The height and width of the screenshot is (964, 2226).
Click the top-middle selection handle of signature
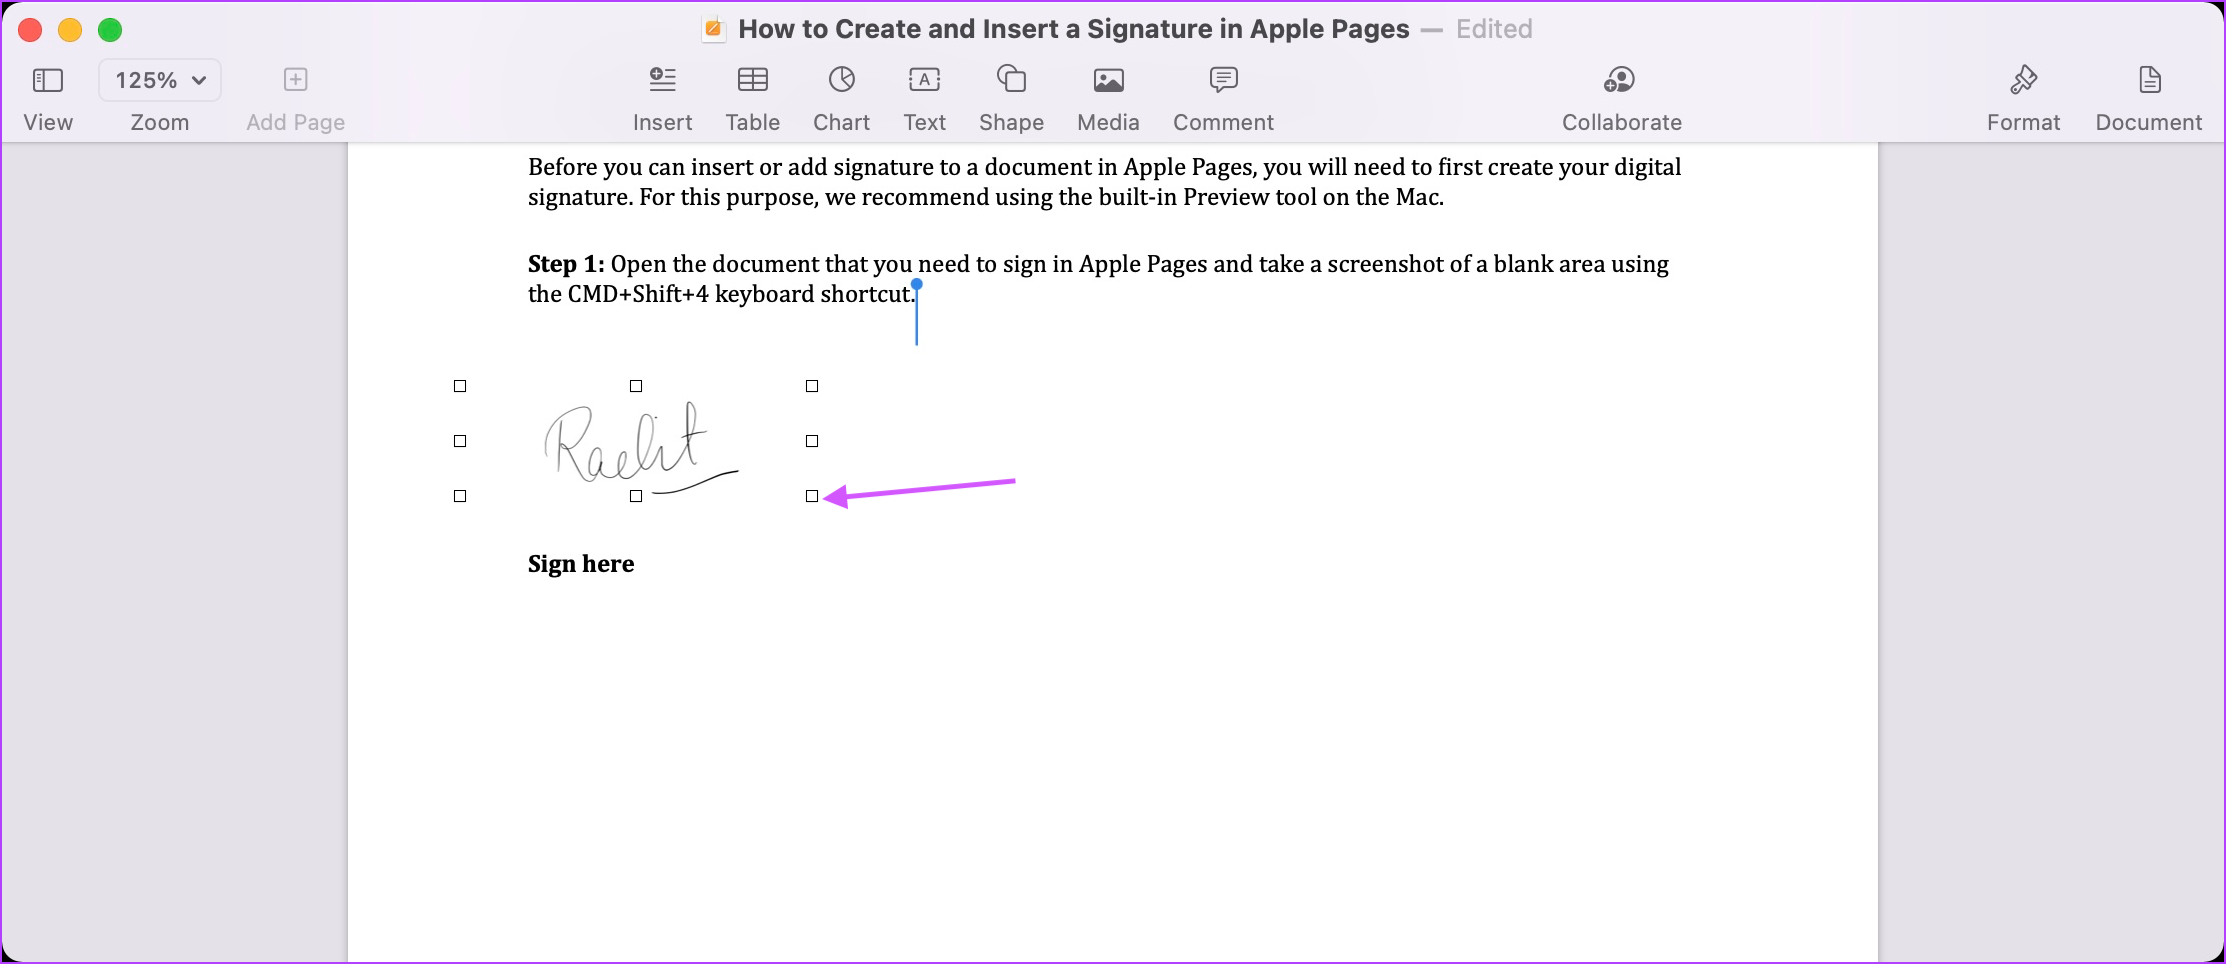tap(636, 386)
